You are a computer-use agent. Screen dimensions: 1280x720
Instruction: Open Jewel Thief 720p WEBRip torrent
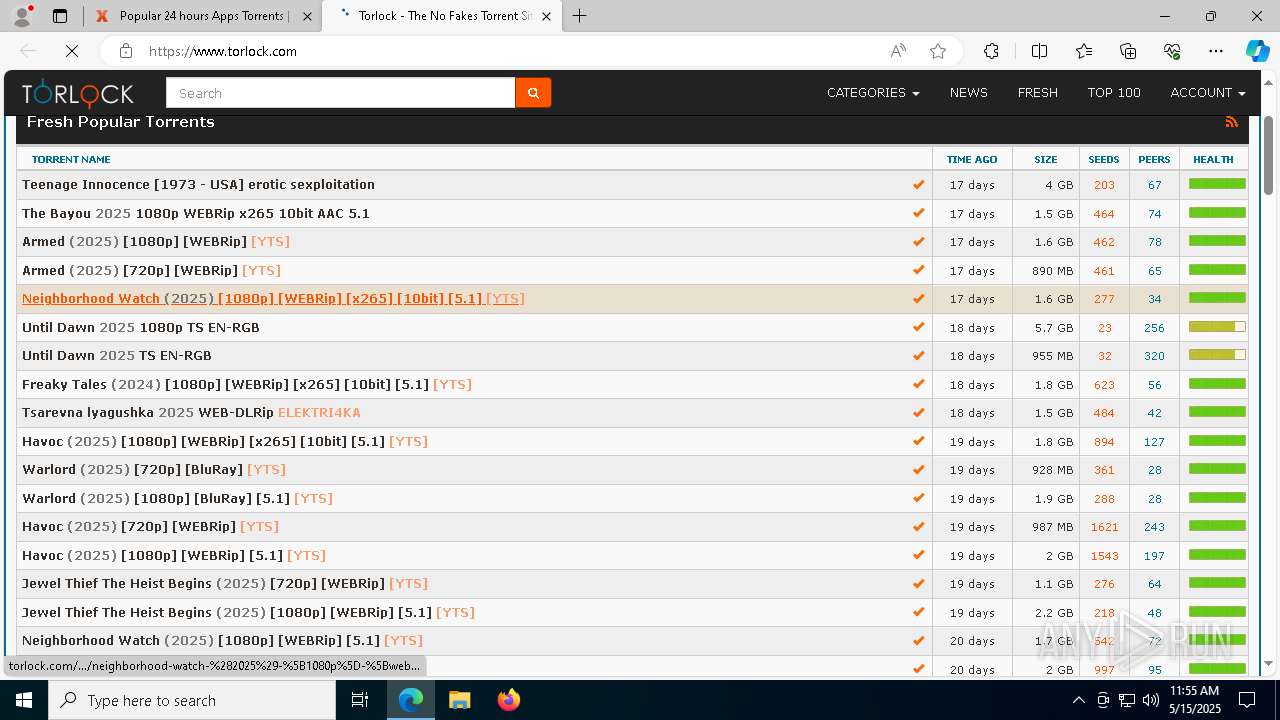click(225, 584)
